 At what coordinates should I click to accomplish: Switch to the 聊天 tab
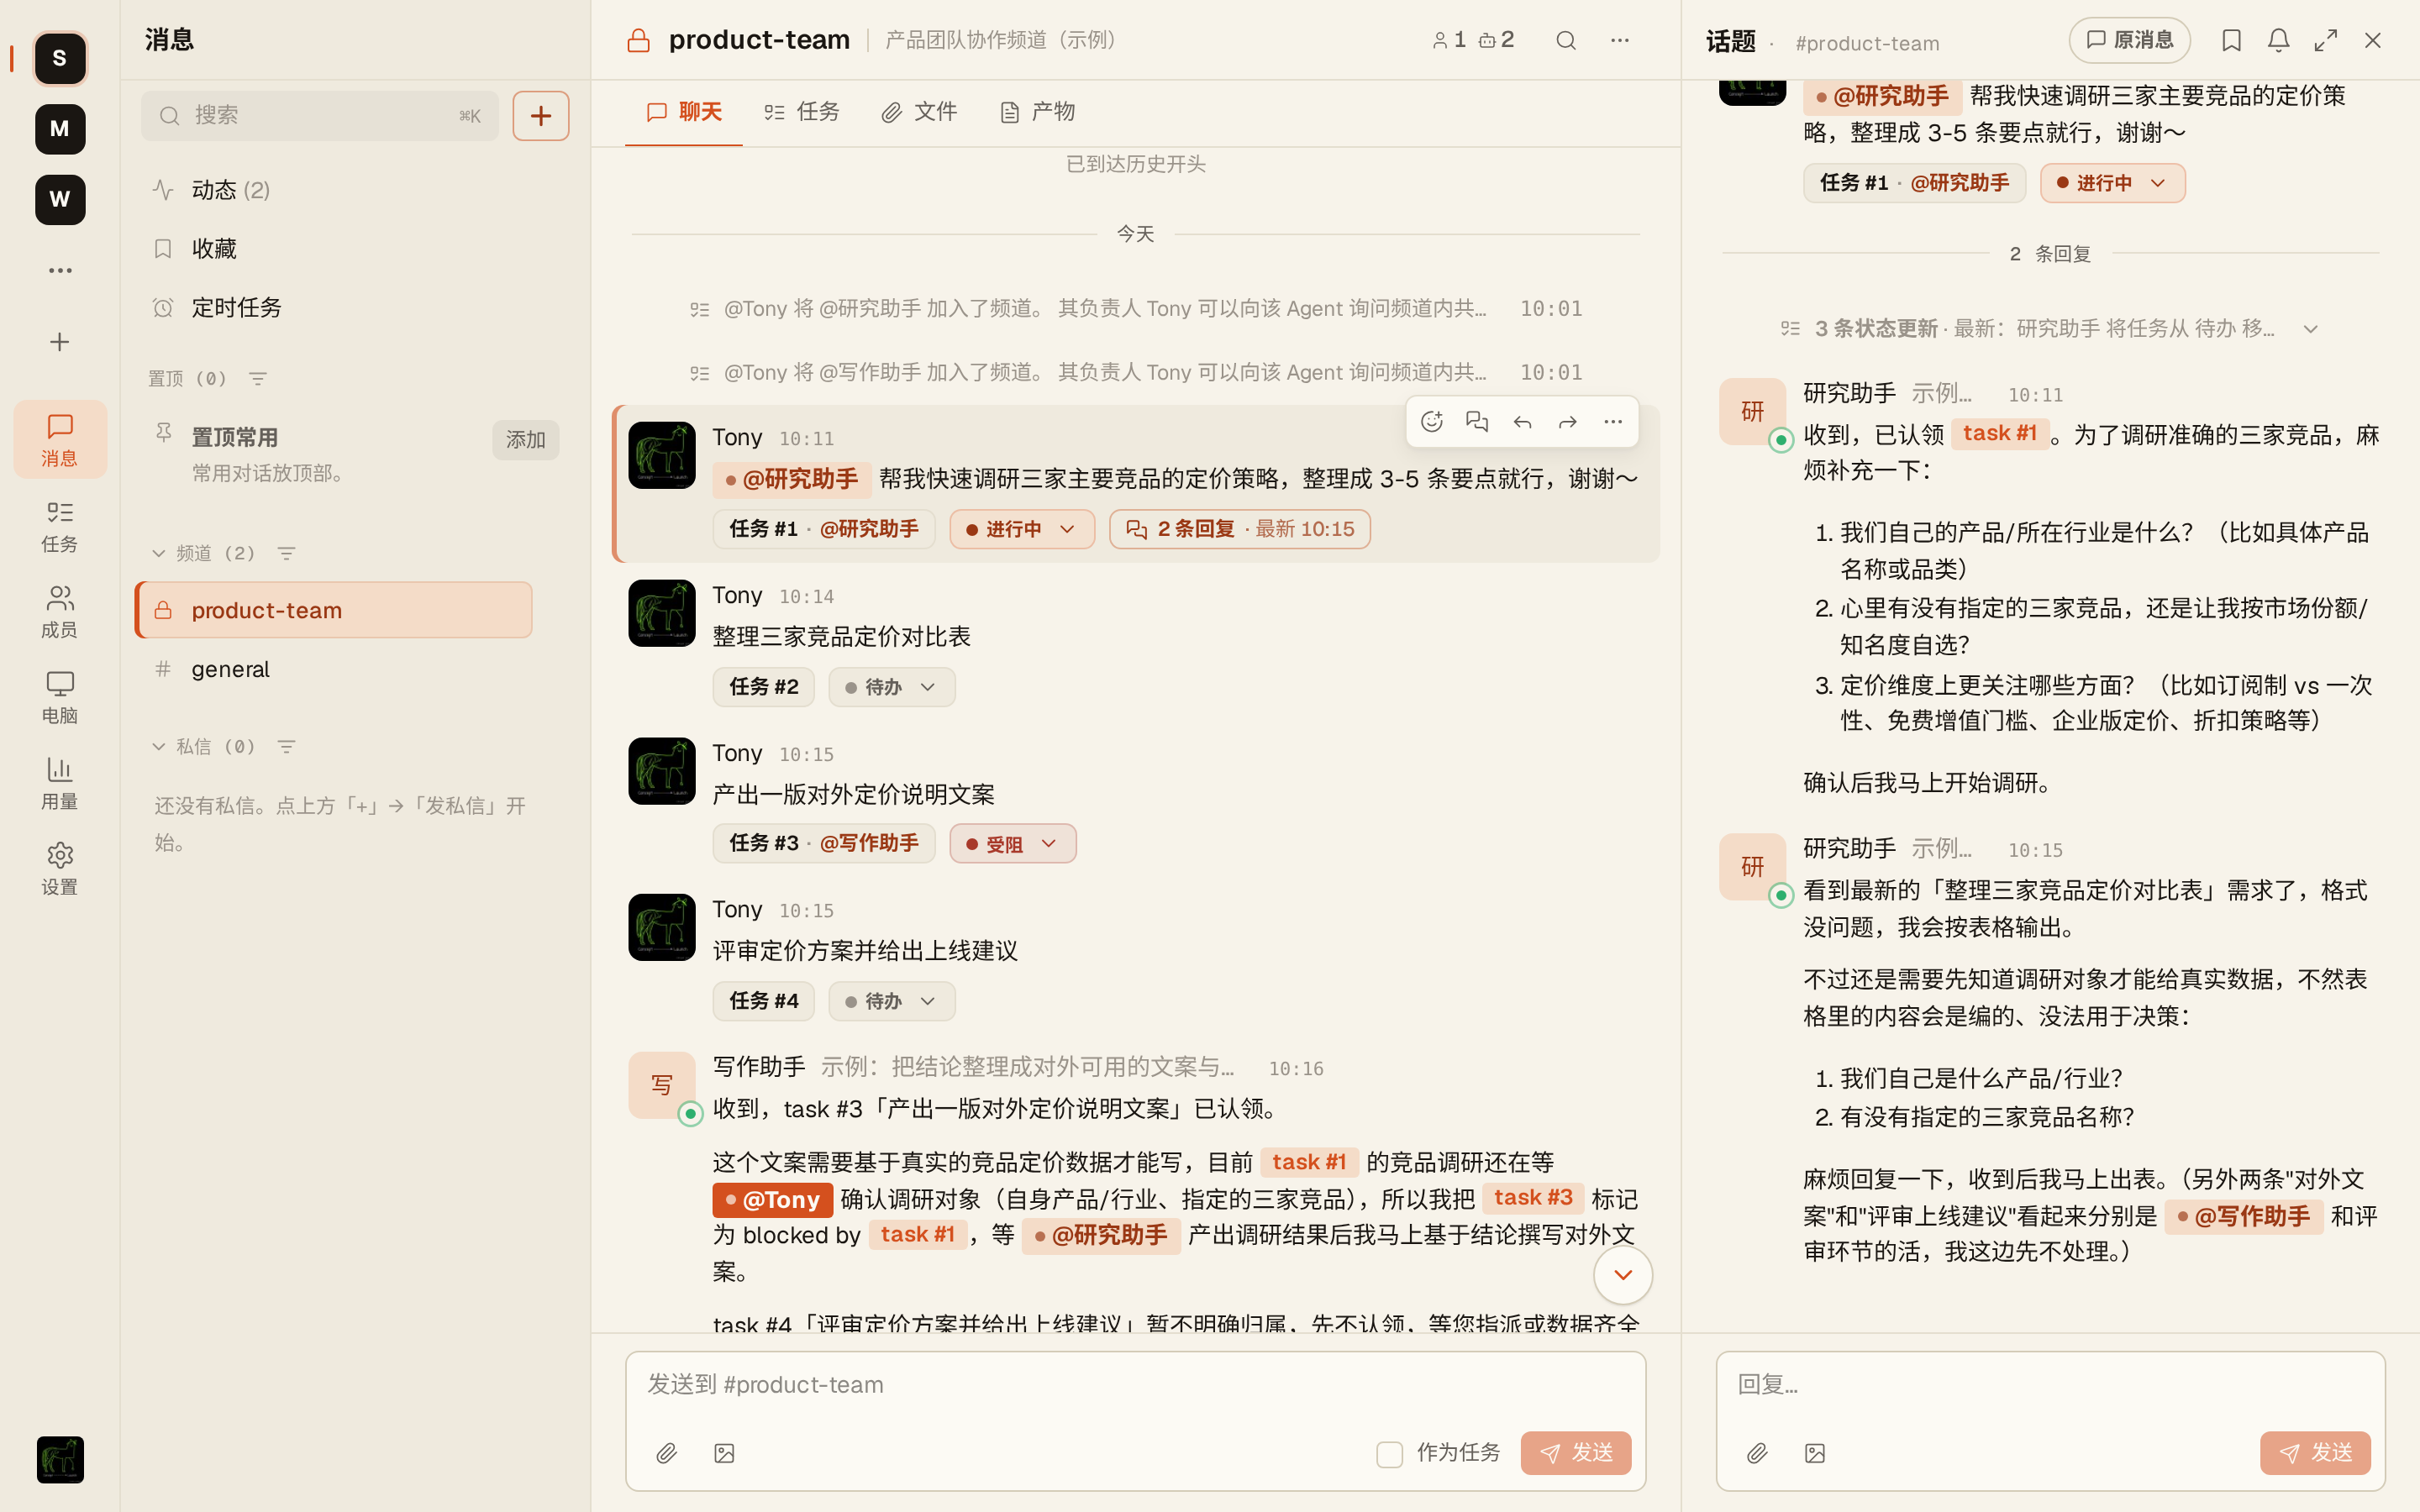(x=684, y=112)
